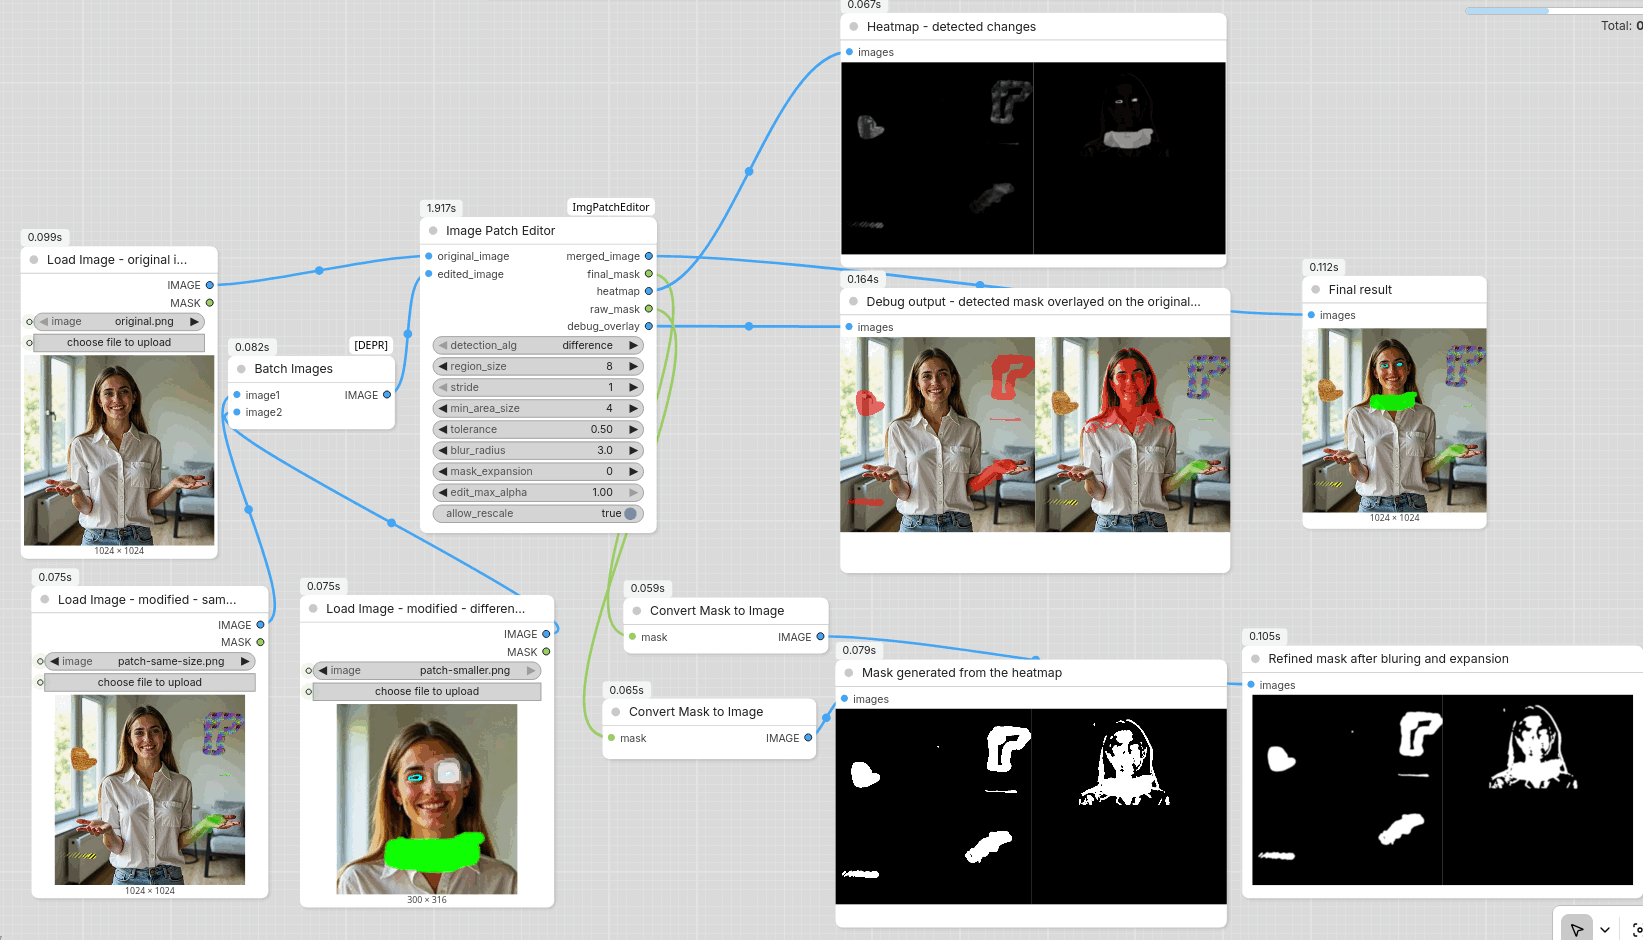
Task: Select next image on original.png right arrow
Action: click(194, 322)
